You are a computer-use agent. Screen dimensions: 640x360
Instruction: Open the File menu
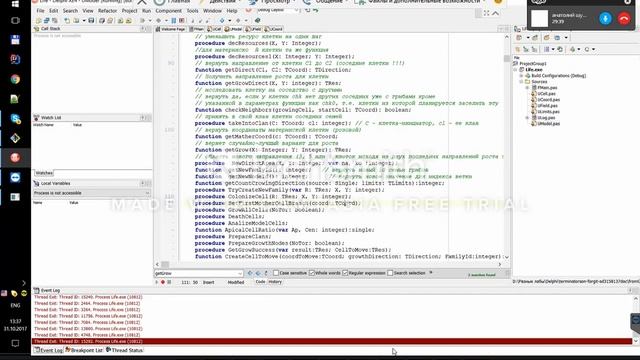40,11
